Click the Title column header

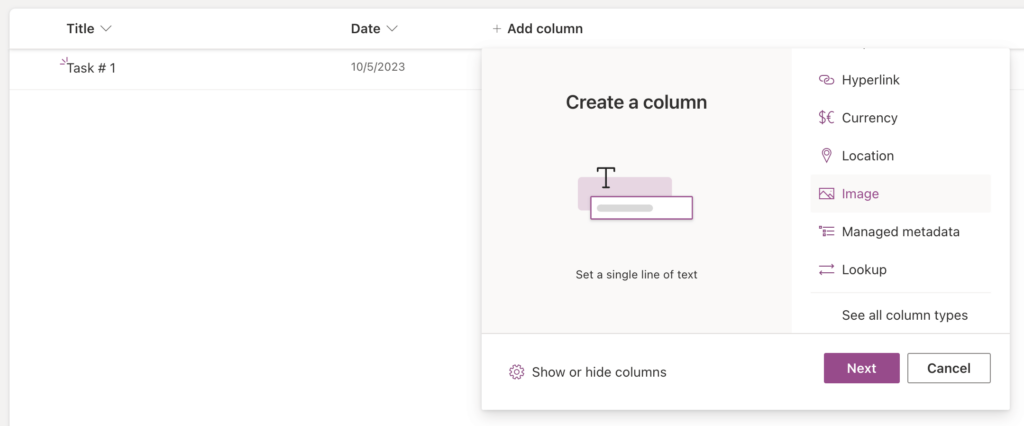tap(89, 29)
